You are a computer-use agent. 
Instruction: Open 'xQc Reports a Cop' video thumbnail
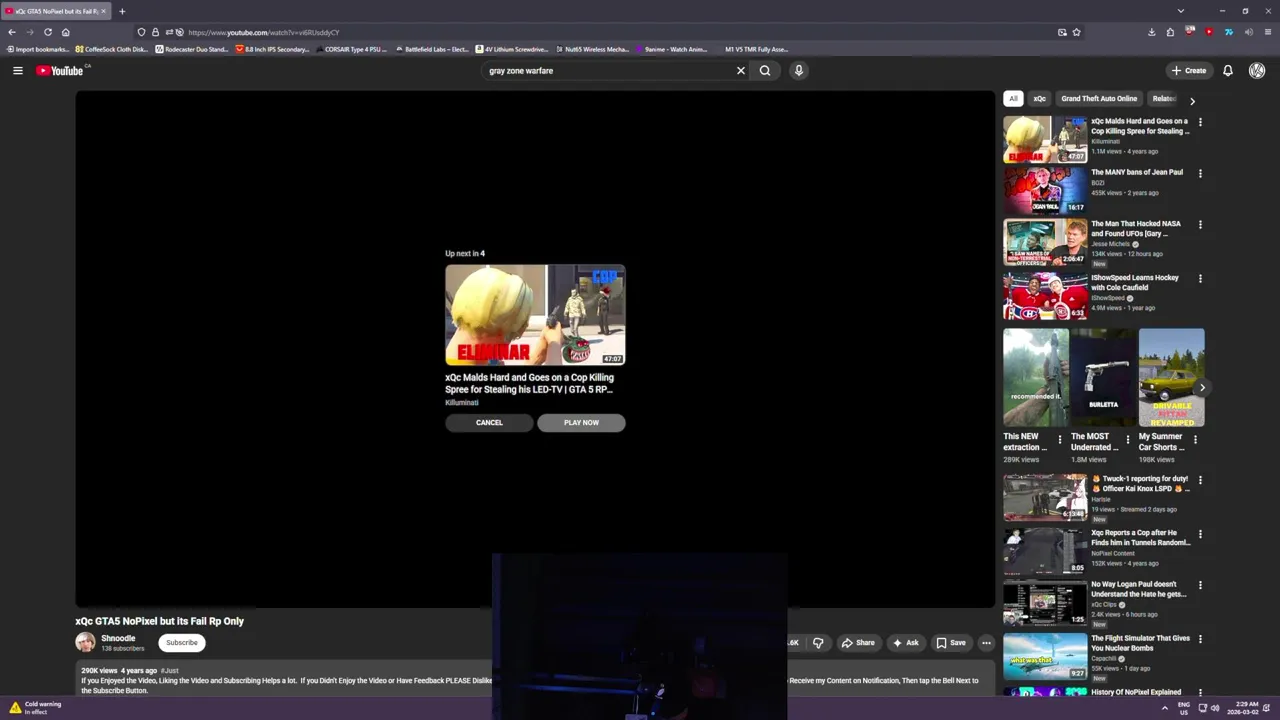[1045, 551]
